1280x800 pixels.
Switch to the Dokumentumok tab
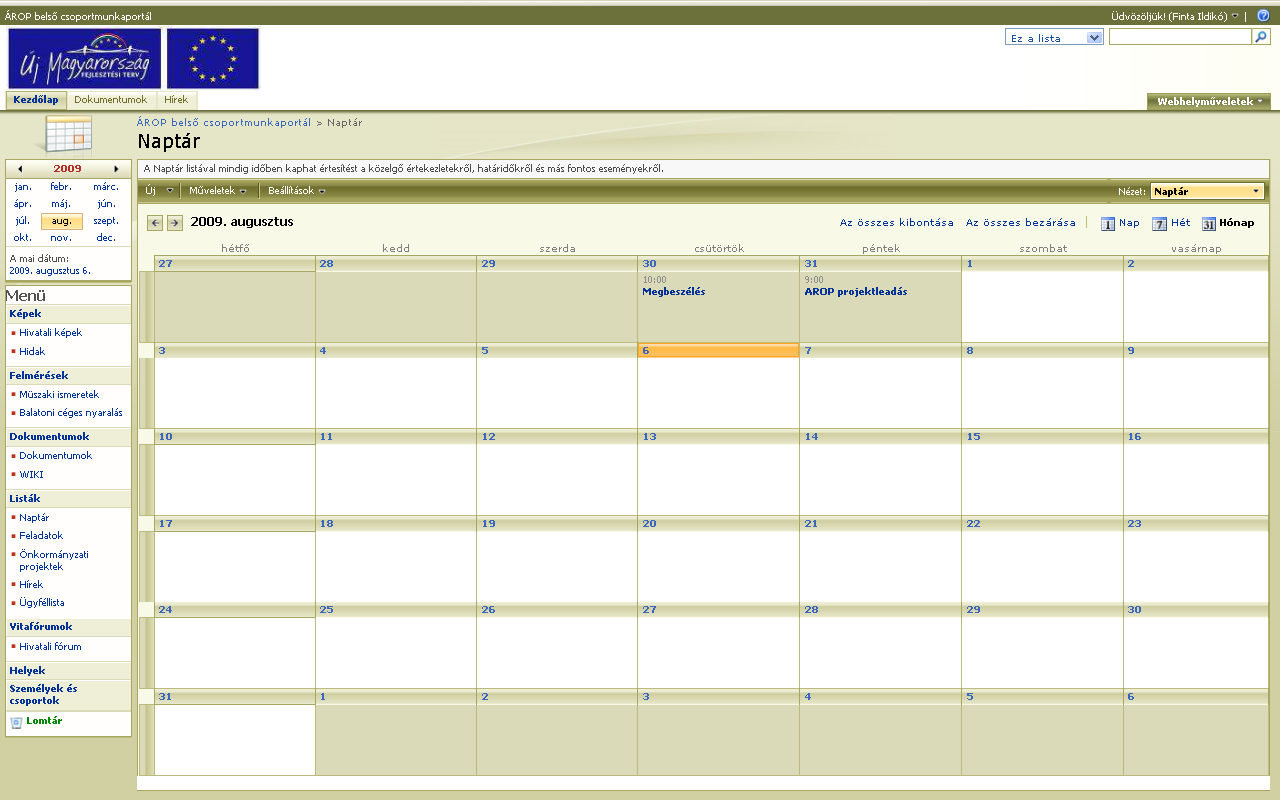tap(110, 100)
